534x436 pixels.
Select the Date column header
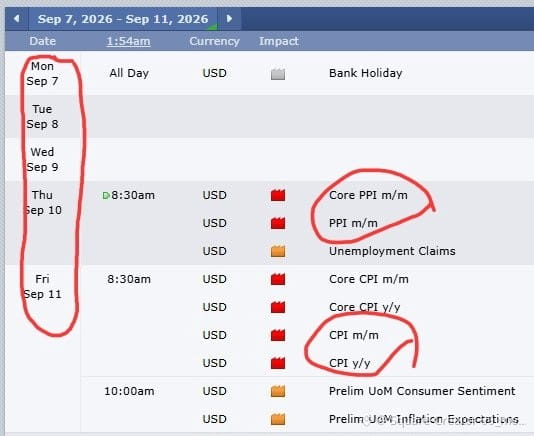(x=43, y=41)
